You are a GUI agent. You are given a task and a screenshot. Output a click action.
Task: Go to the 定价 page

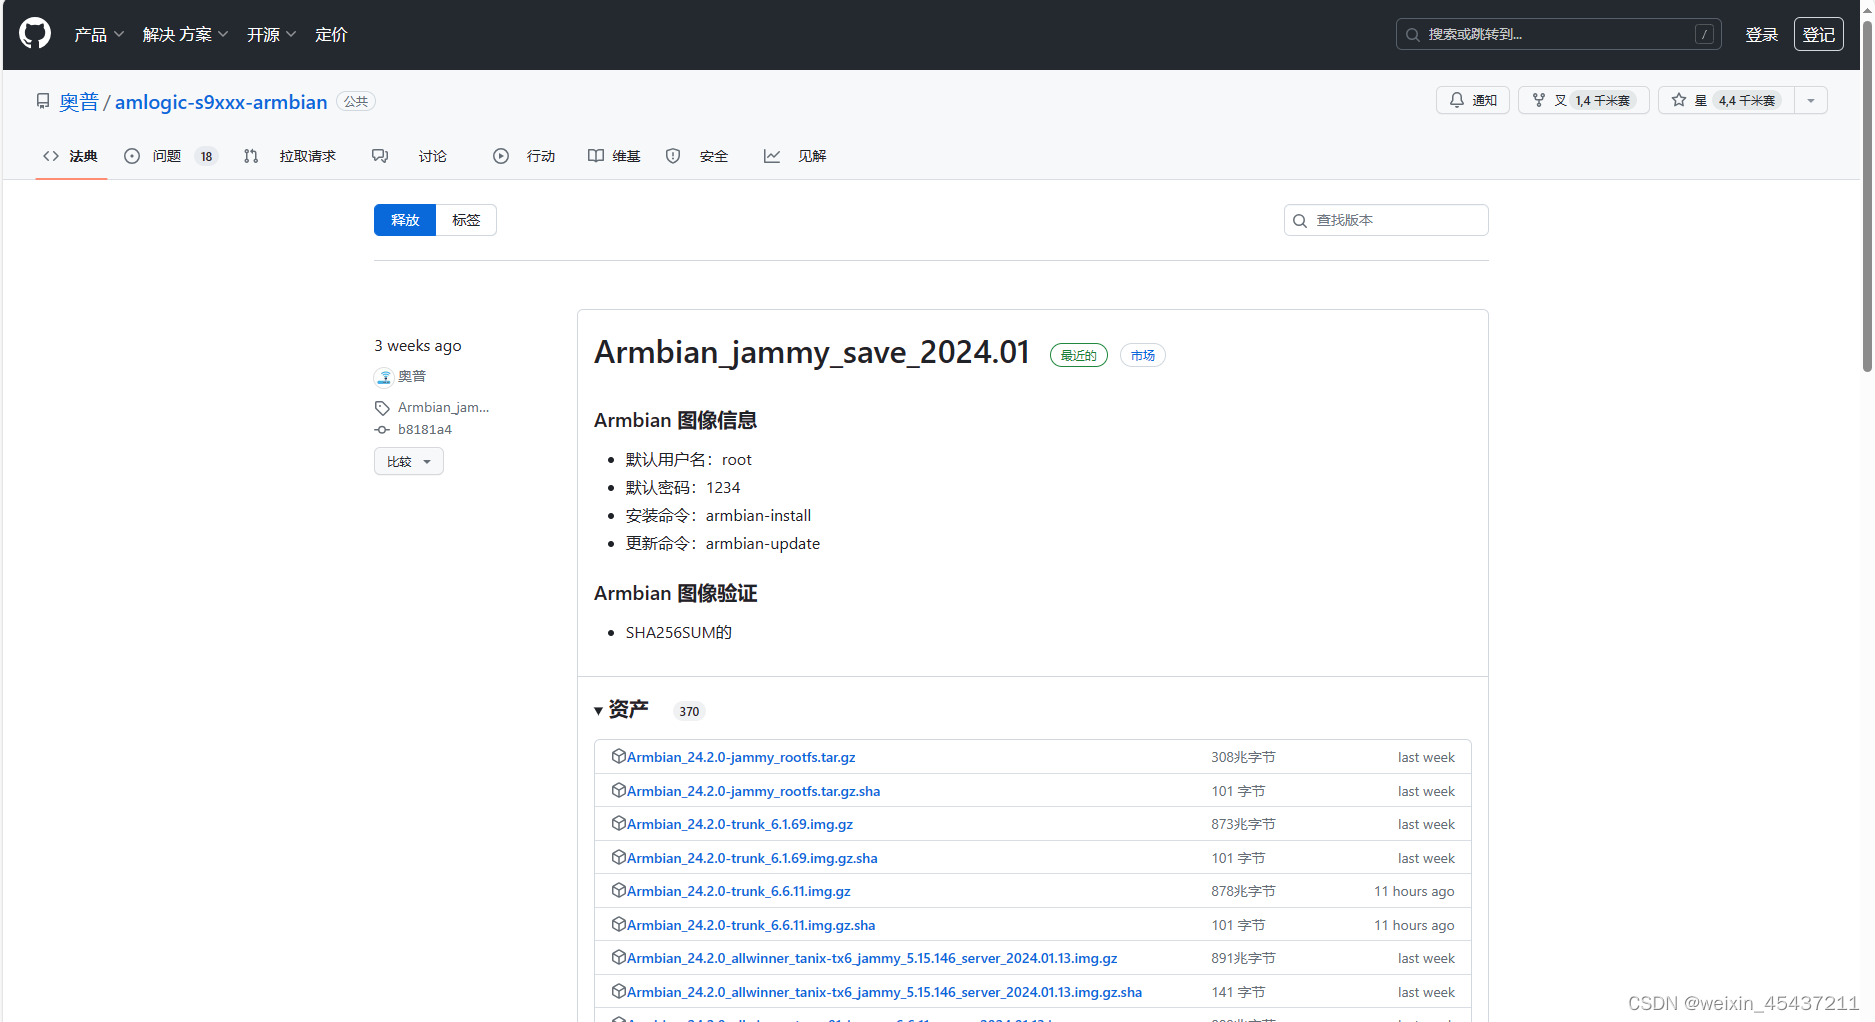[331, 34]
